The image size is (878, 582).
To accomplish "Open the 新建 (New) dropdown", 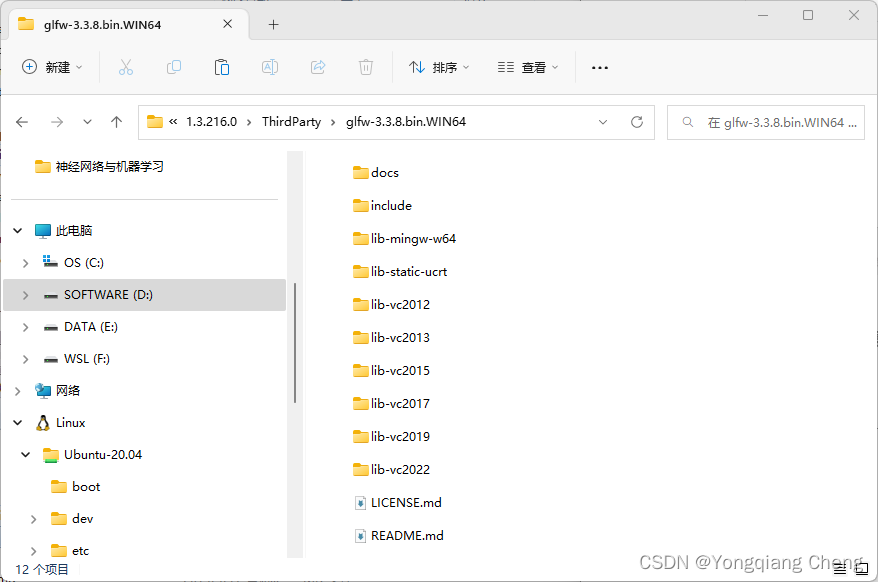I will point(52,67).
